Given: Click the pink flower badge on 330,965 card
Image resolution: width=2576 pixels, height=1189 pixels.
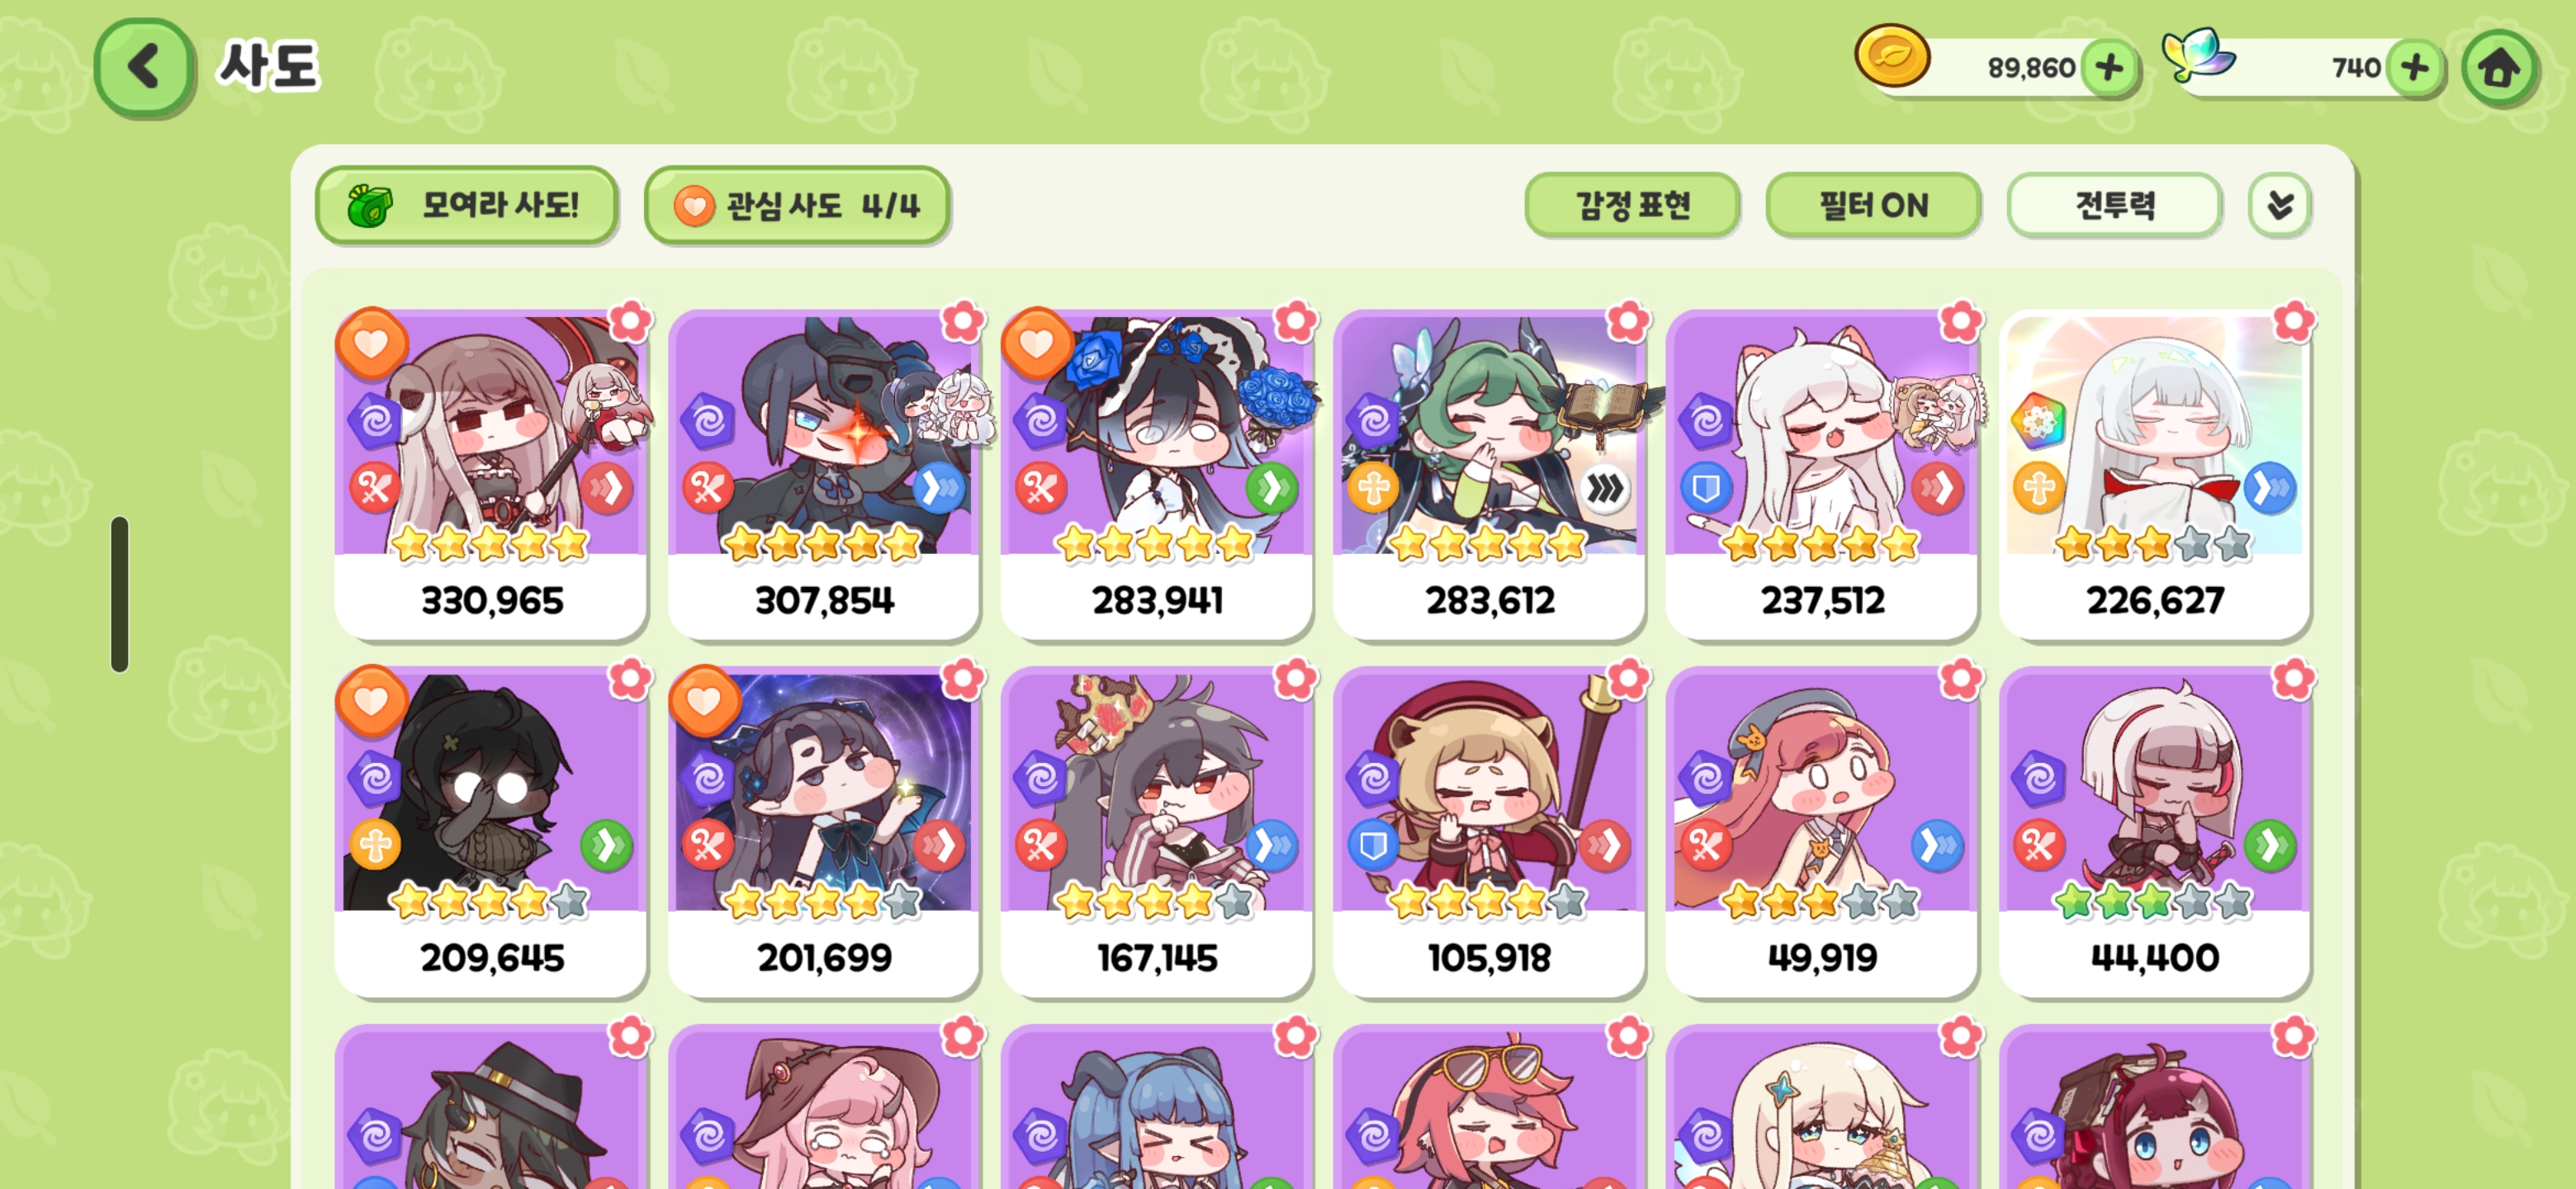Looking at the screenshot, I should [630, 322].
